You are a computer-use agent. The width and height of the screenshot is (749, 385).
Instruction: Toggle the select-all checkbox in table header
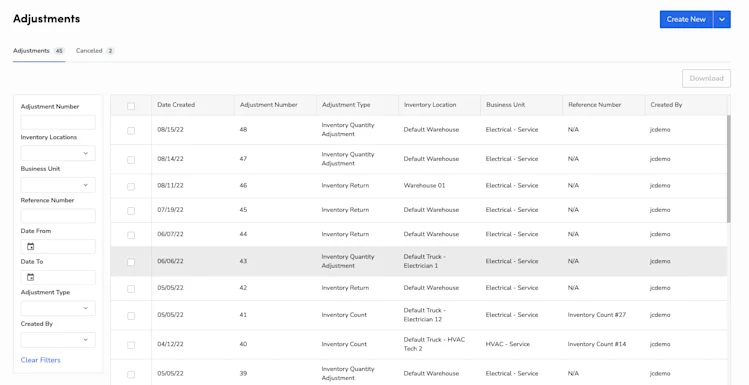pyautogui.click(x=131, y=106)
